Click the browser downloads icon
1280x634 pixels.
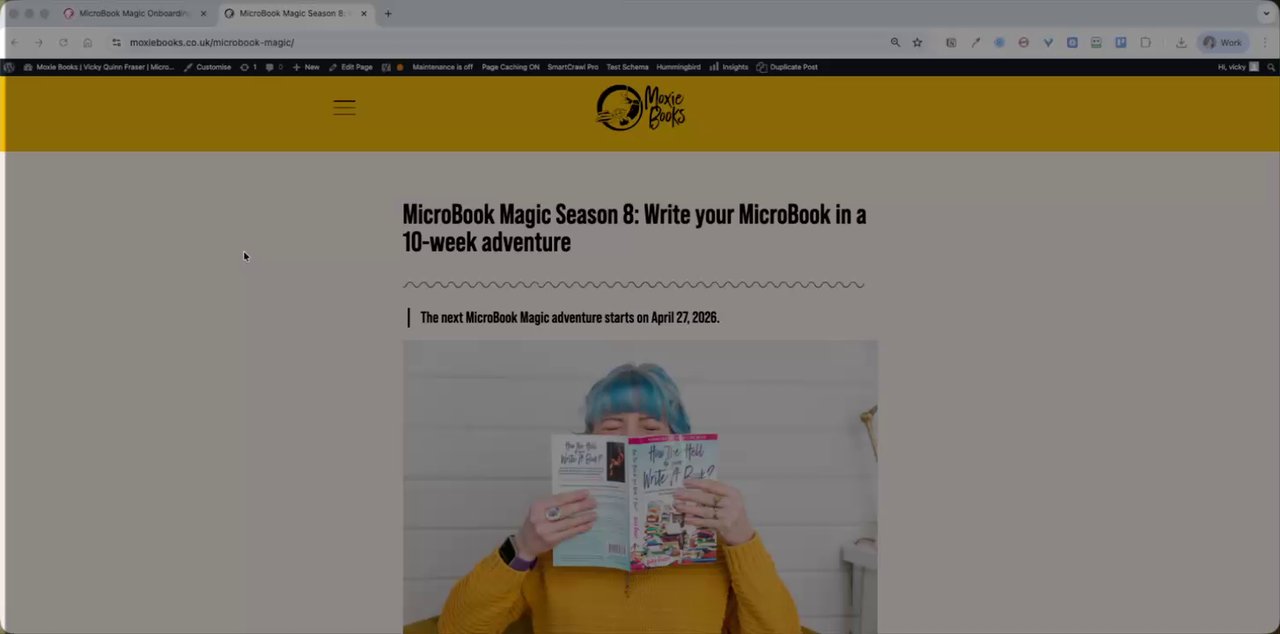pos(1181,43)
